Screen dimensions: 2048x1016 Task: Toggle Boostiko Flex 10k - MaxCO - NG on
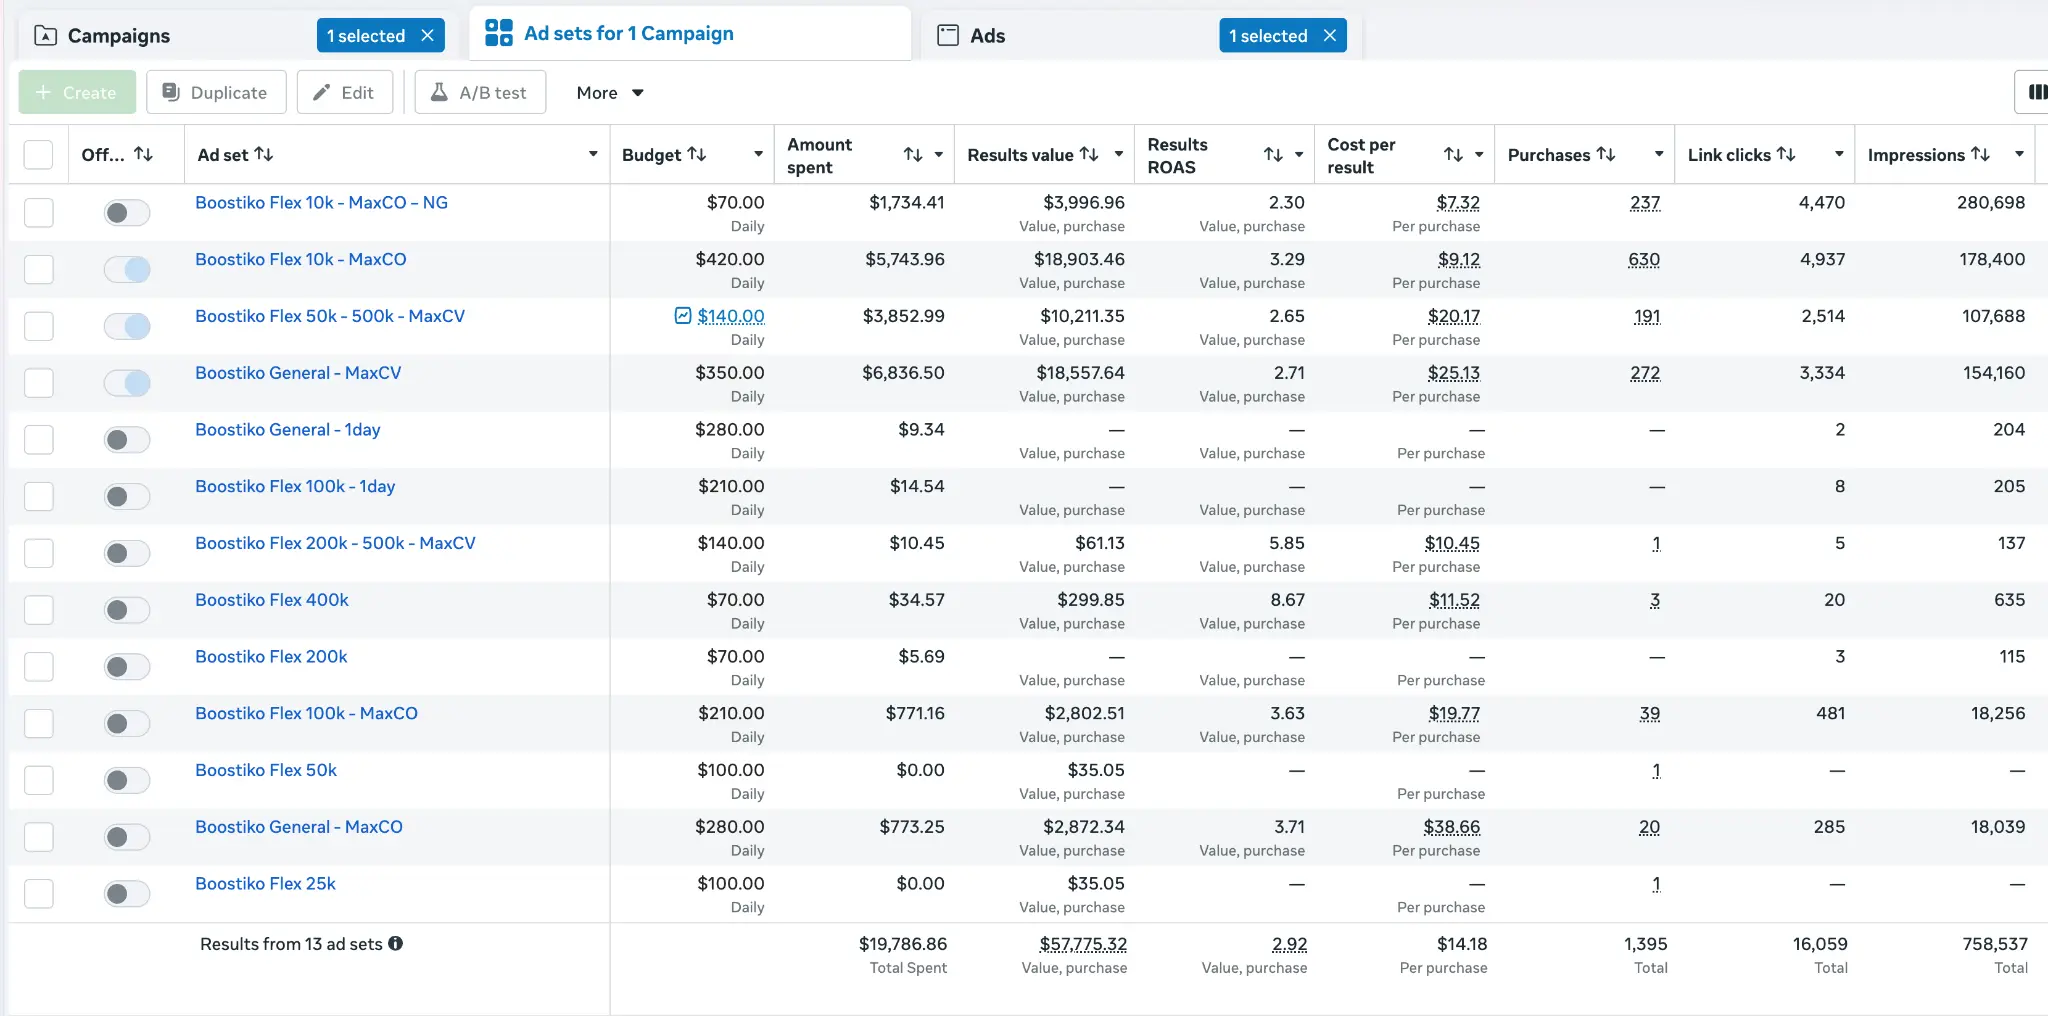click(127, 212)
